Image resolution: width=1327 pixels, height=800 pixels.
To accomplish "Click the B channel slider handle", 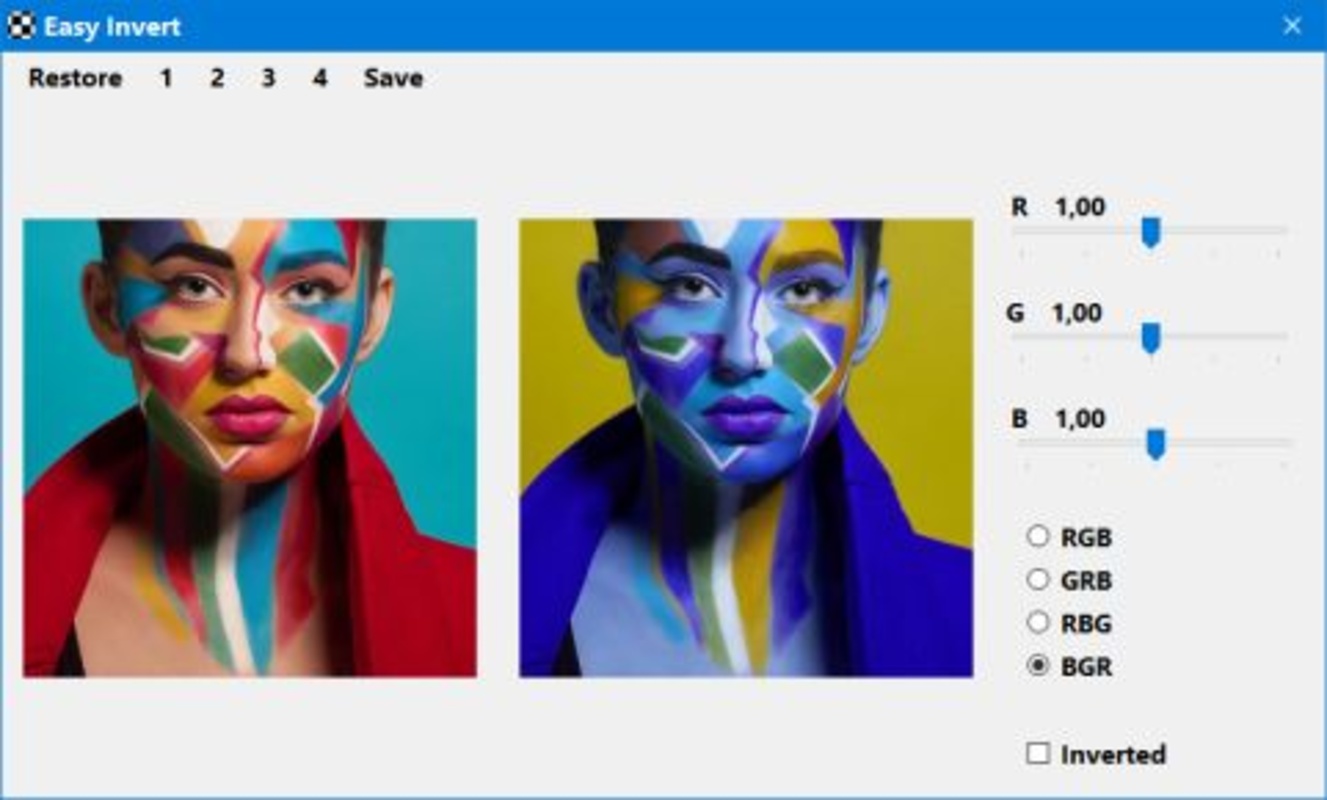I will pyautogui.click(x=1156, y=444).
